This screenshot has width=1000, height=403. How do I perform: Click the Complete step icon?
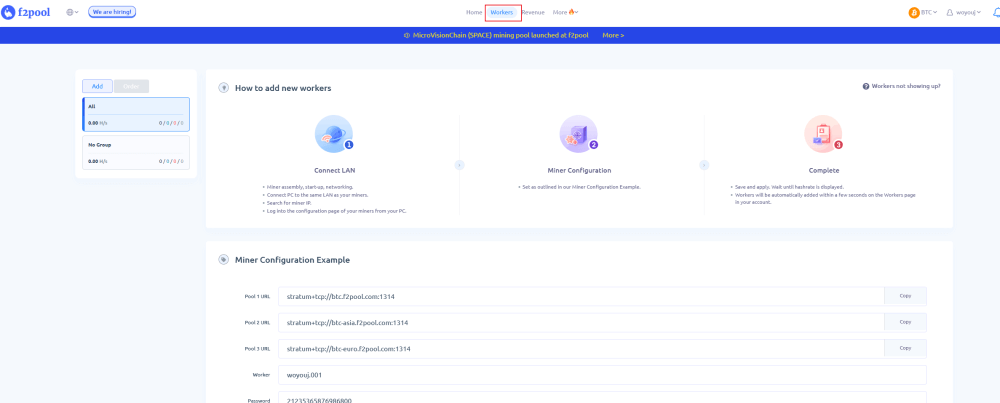[x=823, y=134]
